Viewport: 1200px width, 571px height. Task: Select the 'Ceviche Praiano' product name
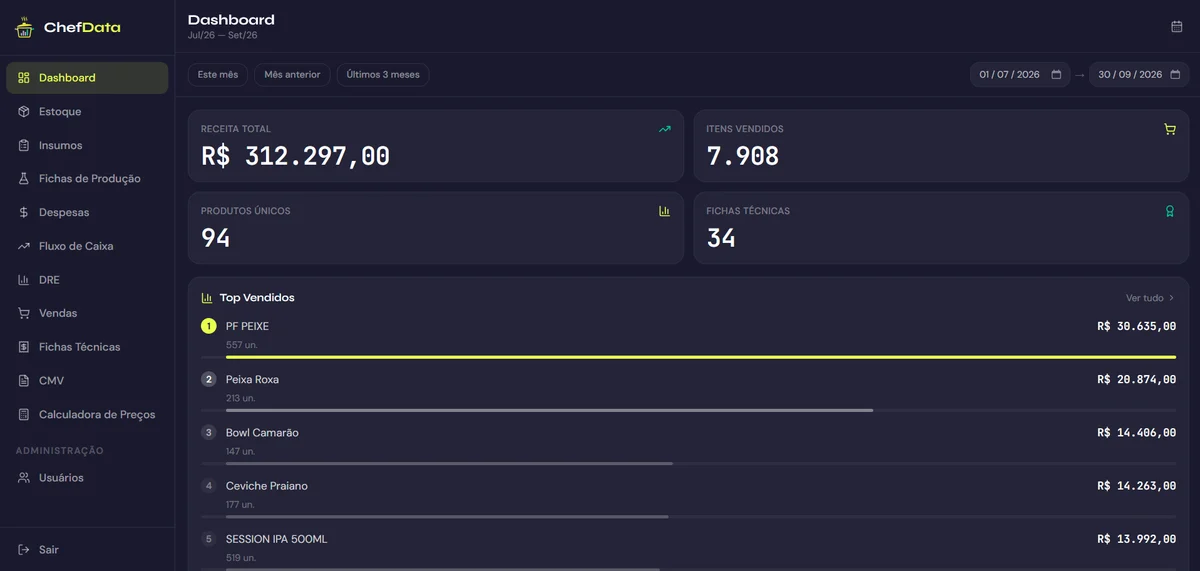pos(267,486)
